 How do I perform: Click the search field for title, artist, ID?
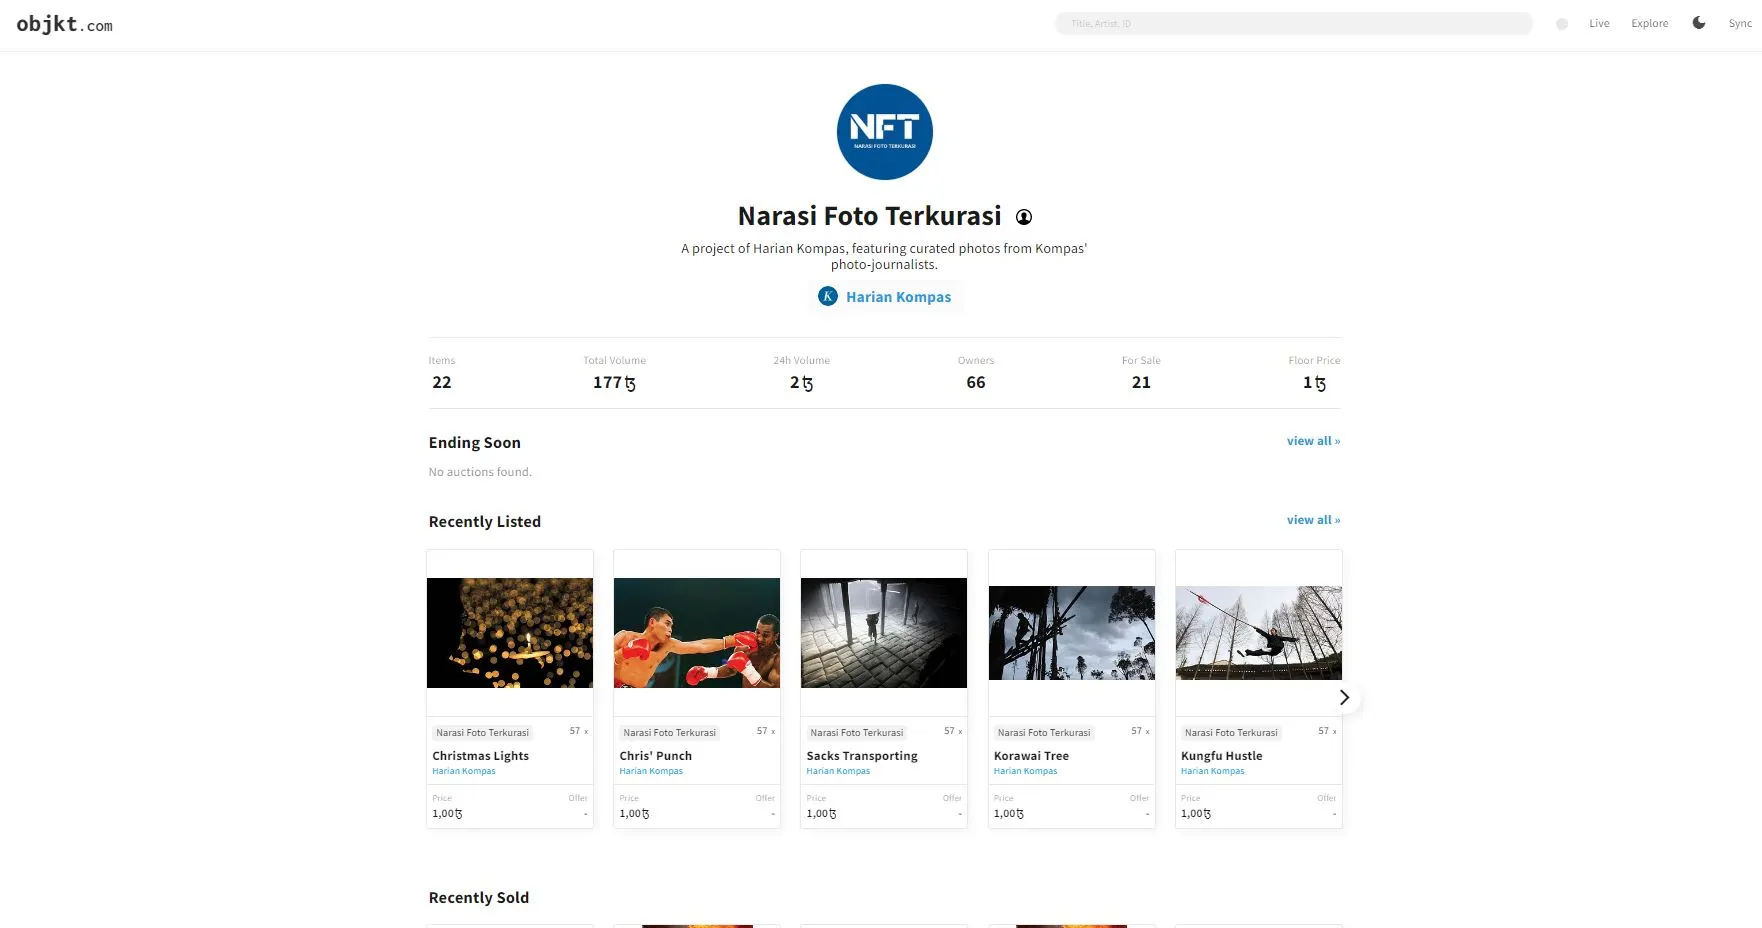point(1293,23)
